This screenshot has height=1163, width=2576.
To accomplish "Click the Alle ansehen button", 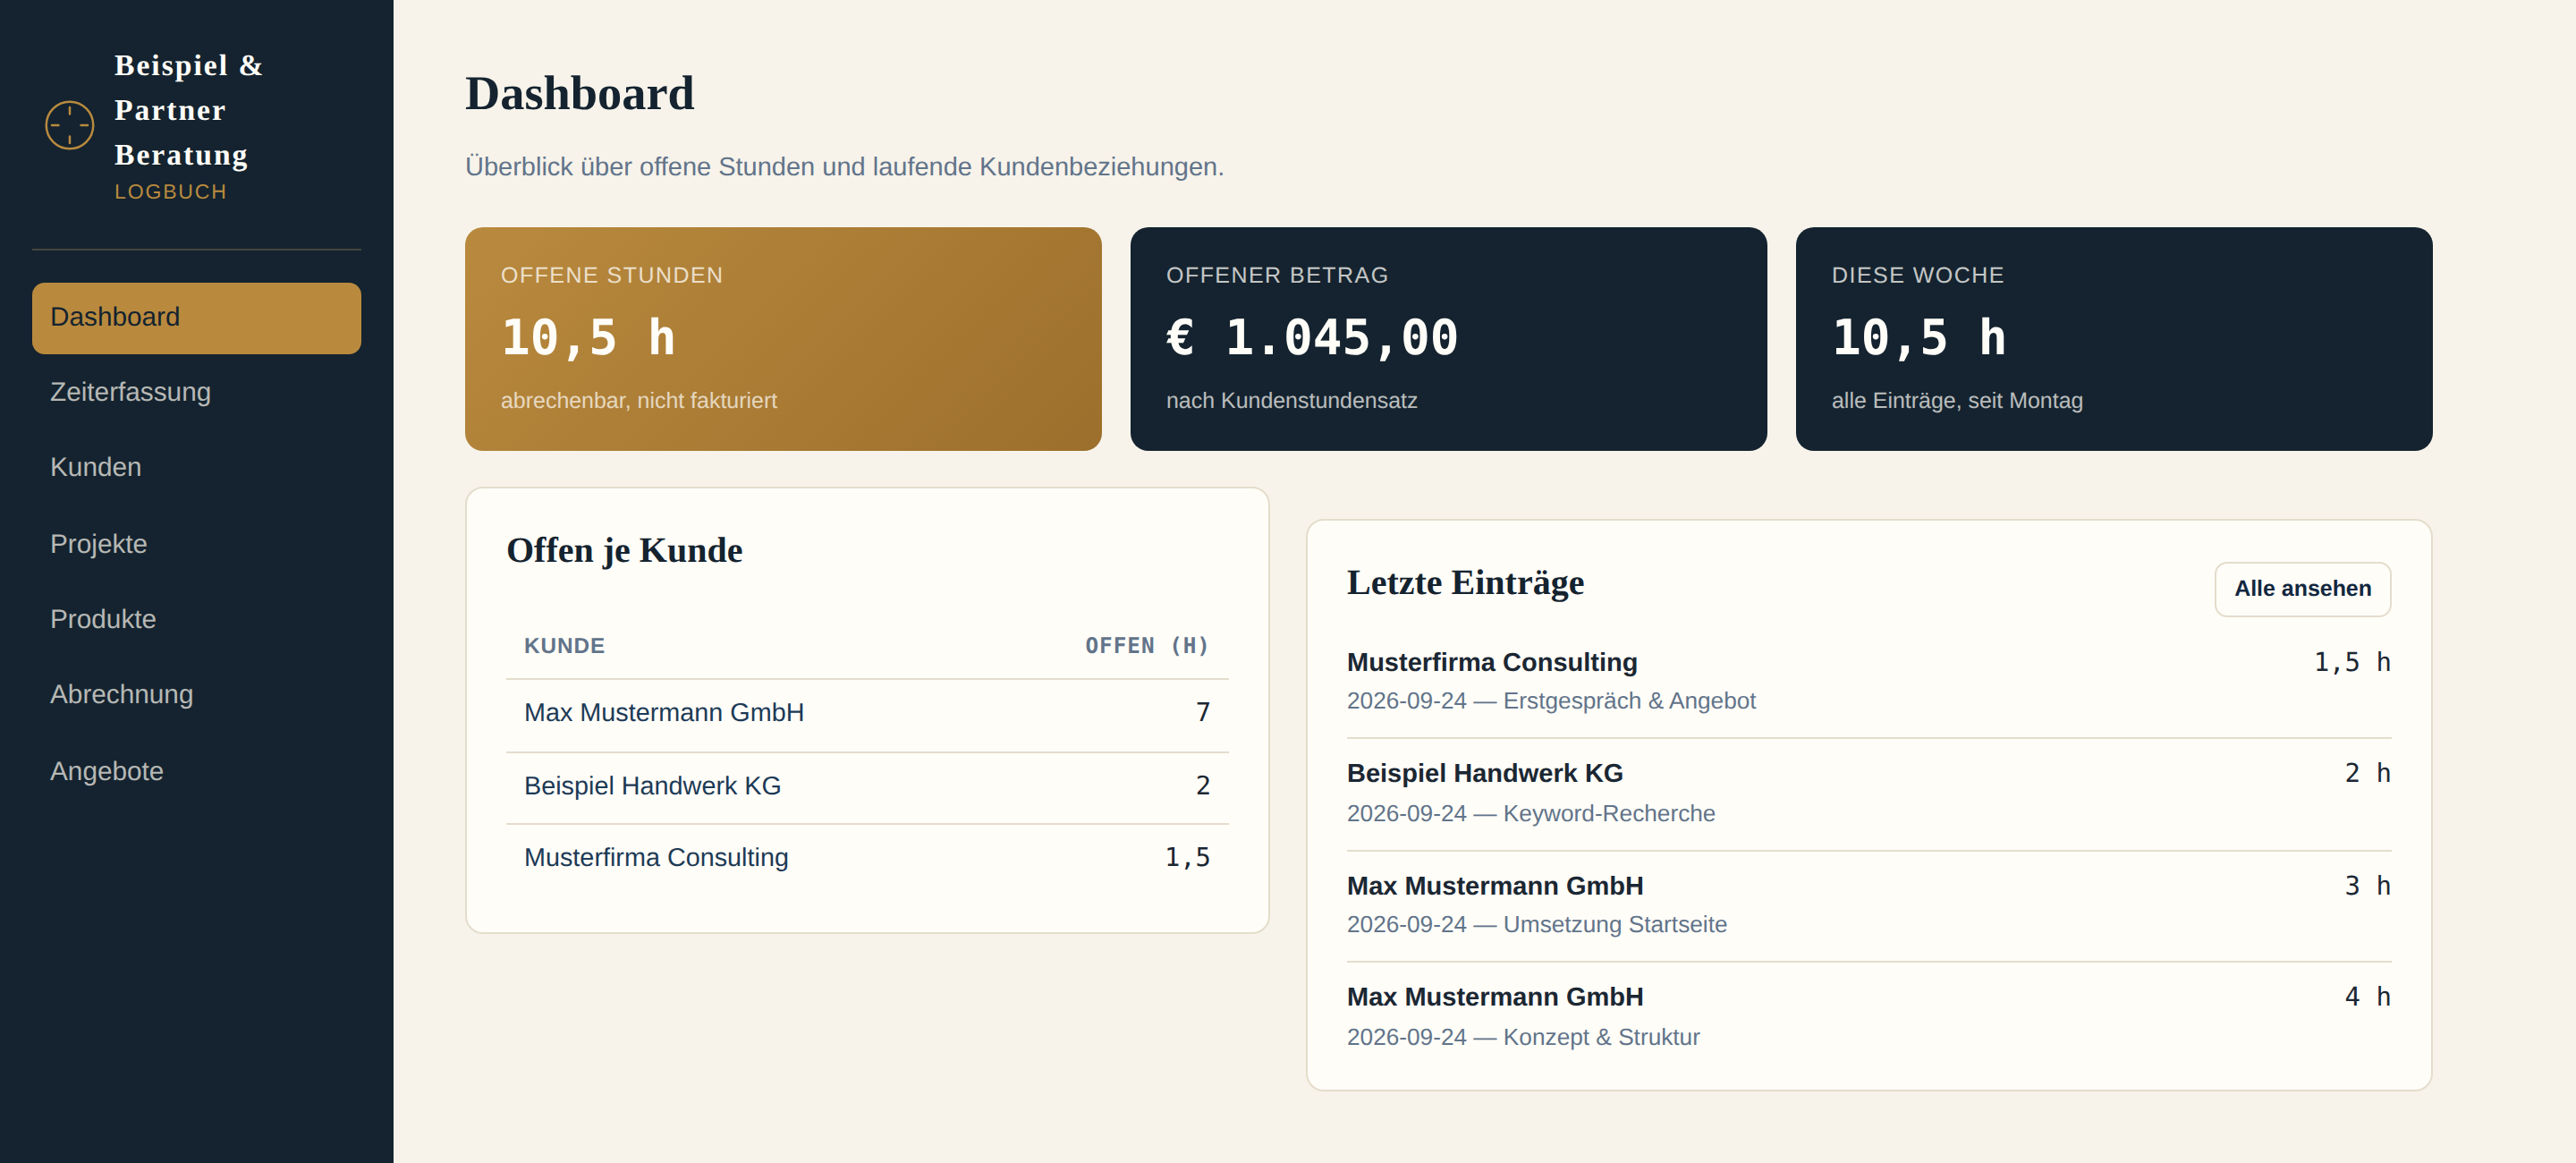I will 2302,588.
